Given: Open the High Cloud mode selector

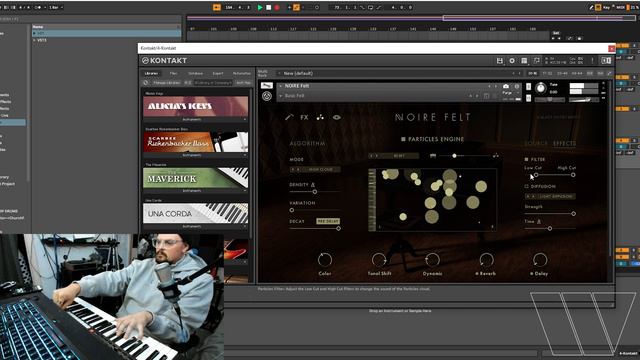Looking at the screenshot, I should [315, 169].
